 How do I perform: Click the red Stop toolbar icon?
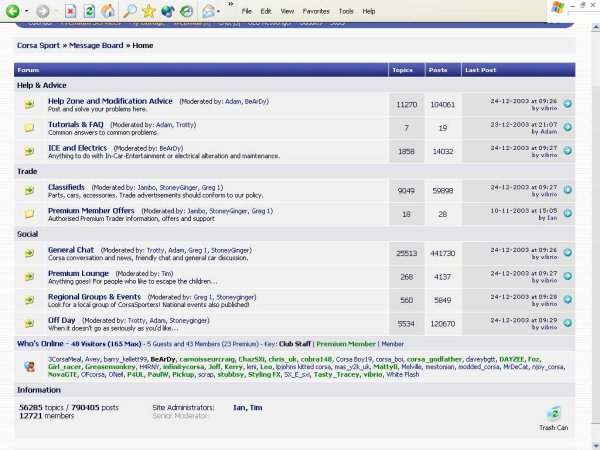pos(70,11)
